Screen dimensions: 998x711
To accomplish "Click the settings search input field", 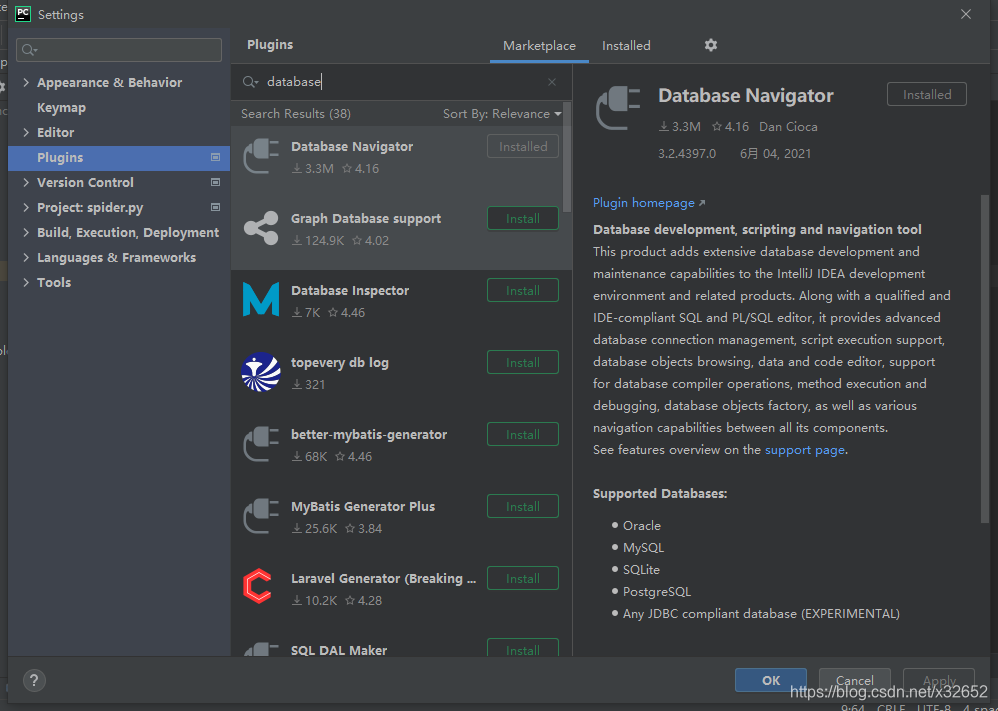I will pyautogui.click(x=119, y=50).
